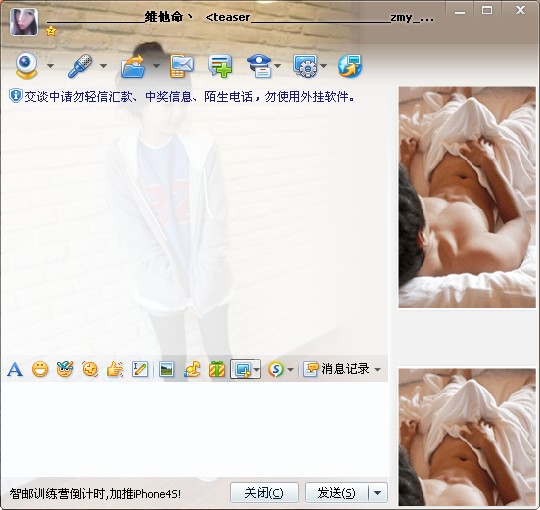This screenshot has width=540, height=510.
Task: Minimize the chat window
Action: [459, 12]
